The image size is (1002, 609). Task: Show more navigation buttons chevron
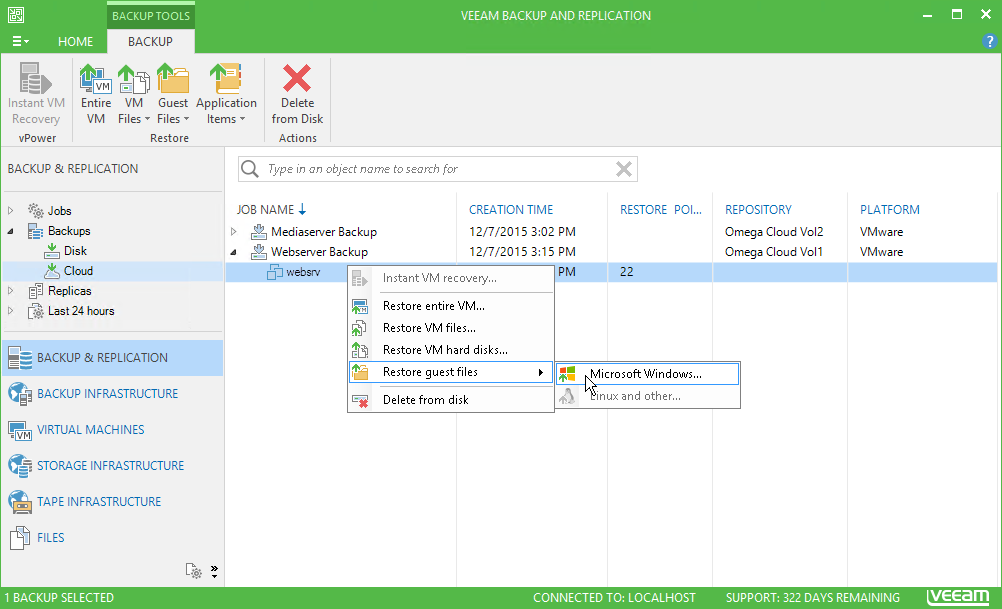coord(214,571)
